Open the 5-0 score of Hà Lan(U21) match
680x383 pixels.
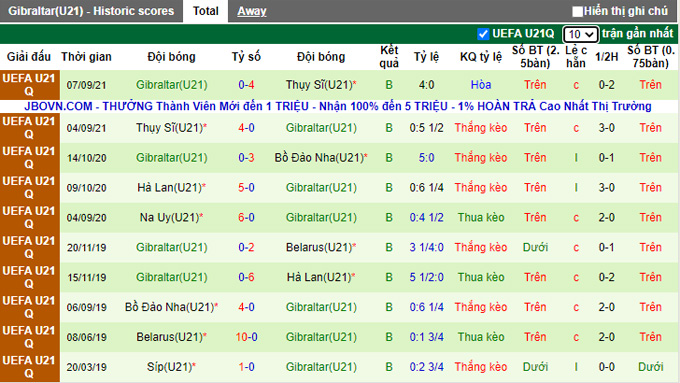(x=246, y=188)
